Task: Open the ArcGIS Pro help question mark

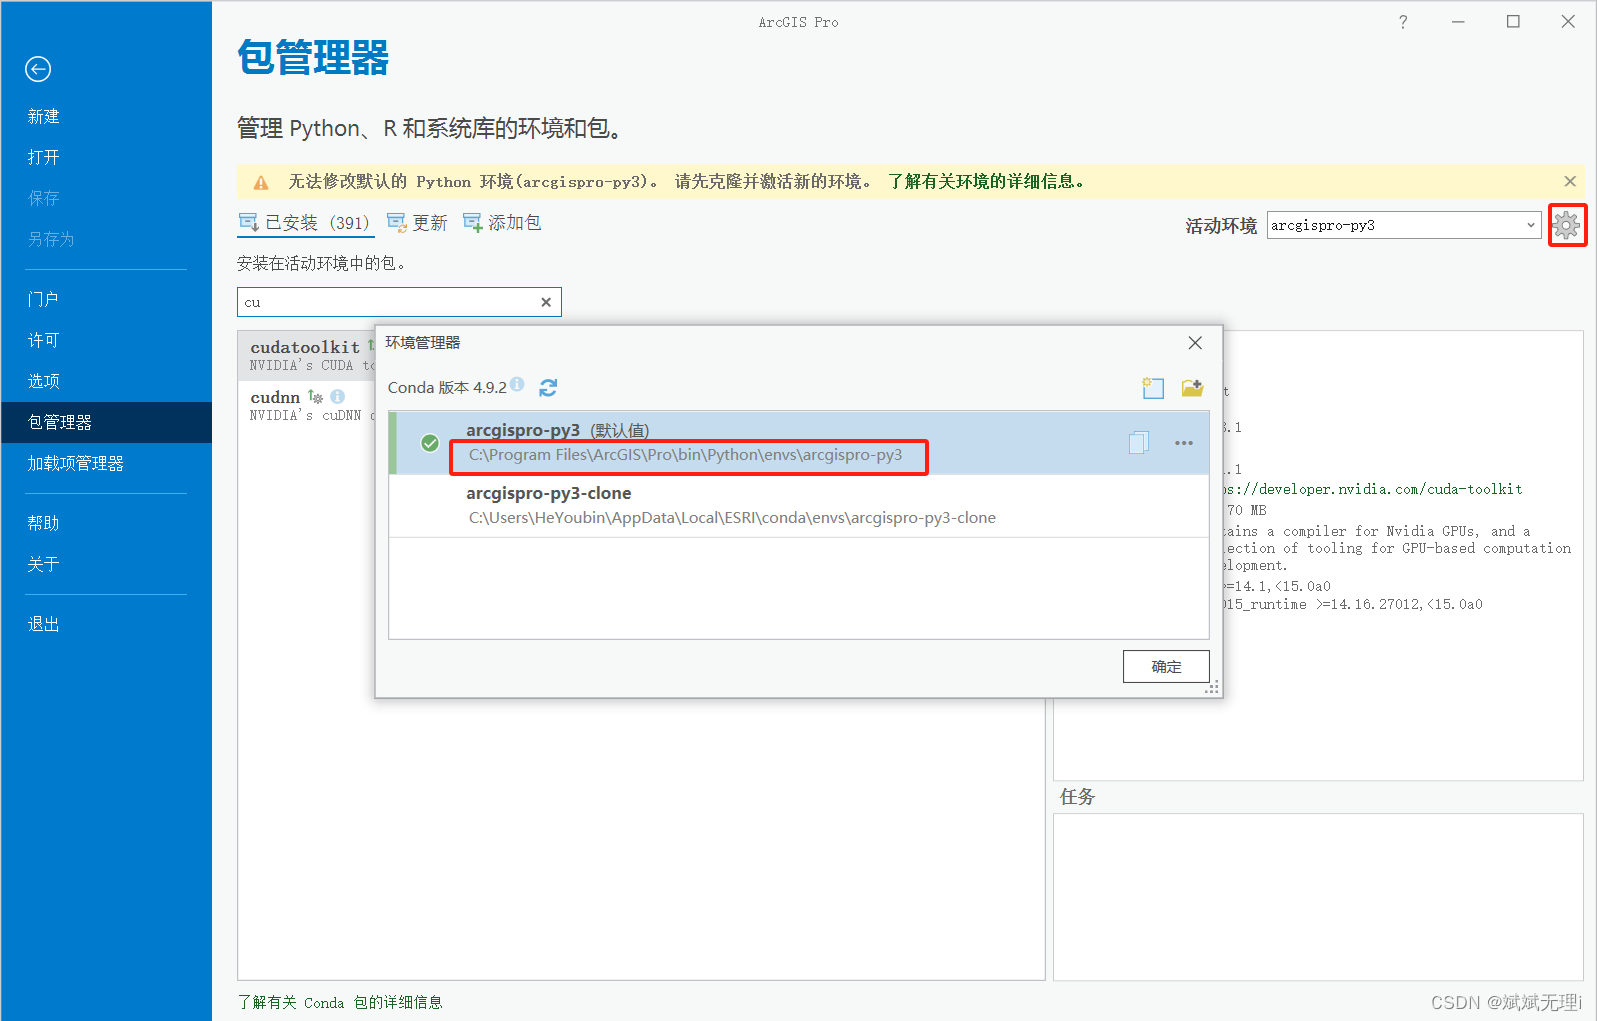Action: click(x=1403, y=22)
